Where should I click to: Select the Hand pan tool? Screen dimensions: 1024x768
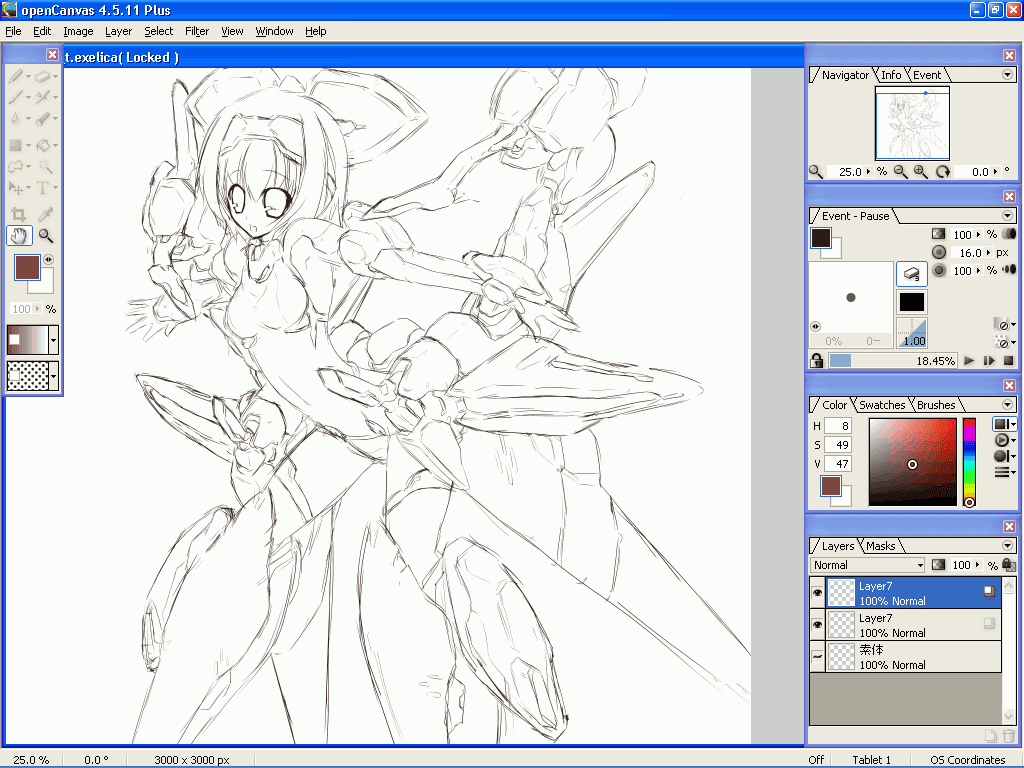pos(18,236)
